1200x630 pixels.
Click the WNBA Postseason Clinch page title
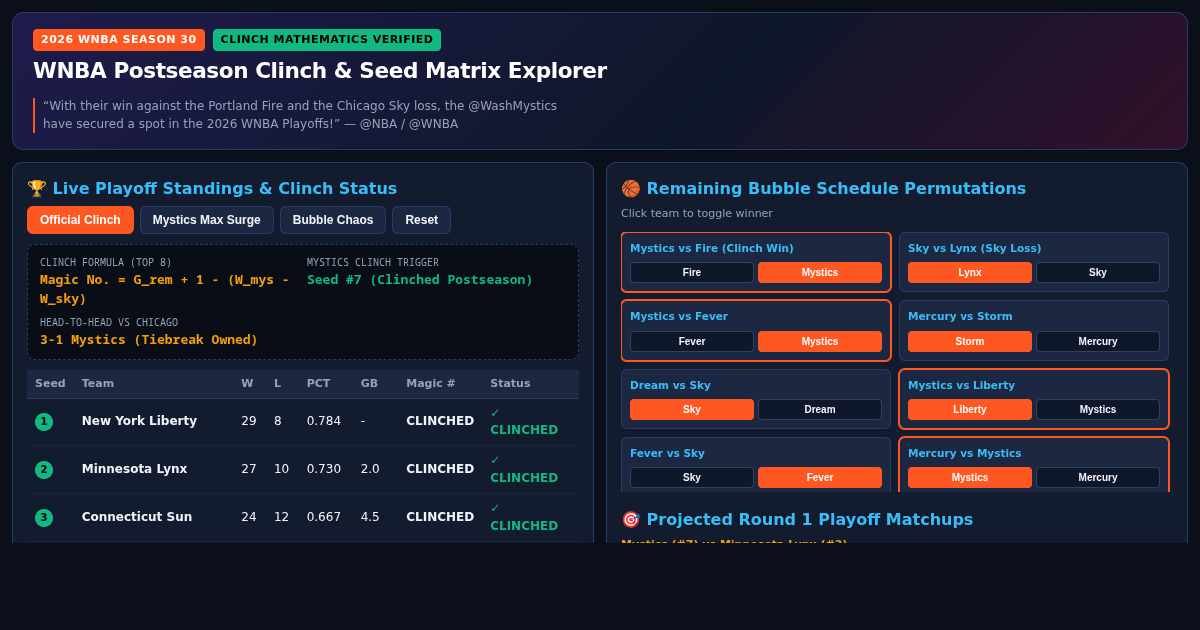click(320, 71)
